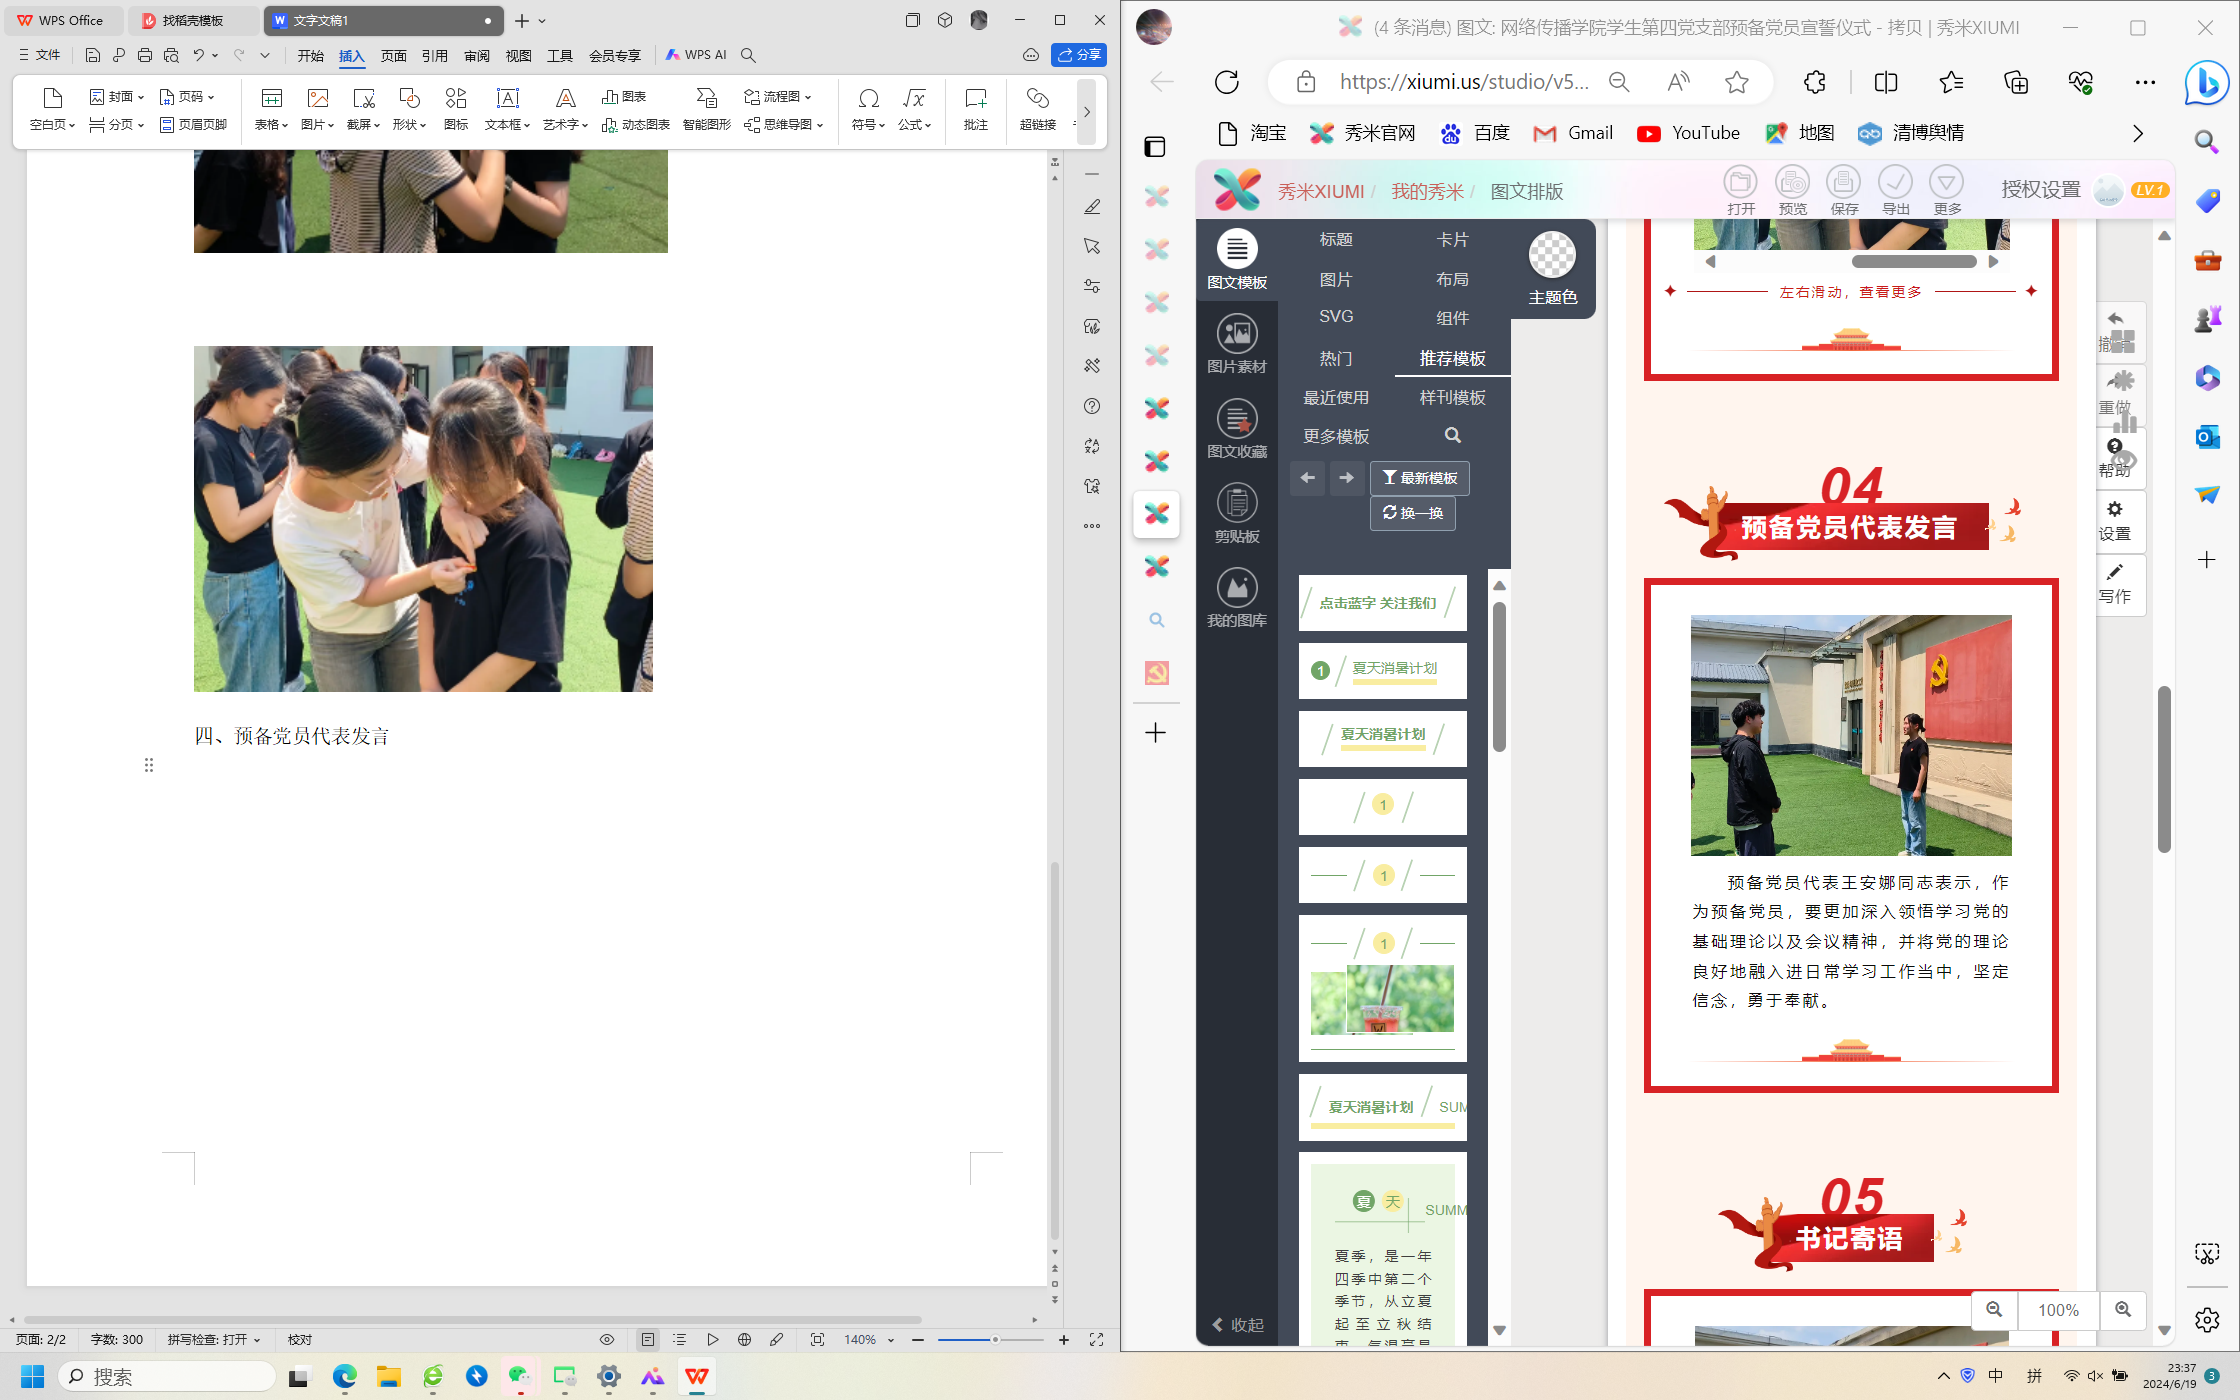
Task: Open the 页面 ribbon tab in WPS
Action: [393, 55]
